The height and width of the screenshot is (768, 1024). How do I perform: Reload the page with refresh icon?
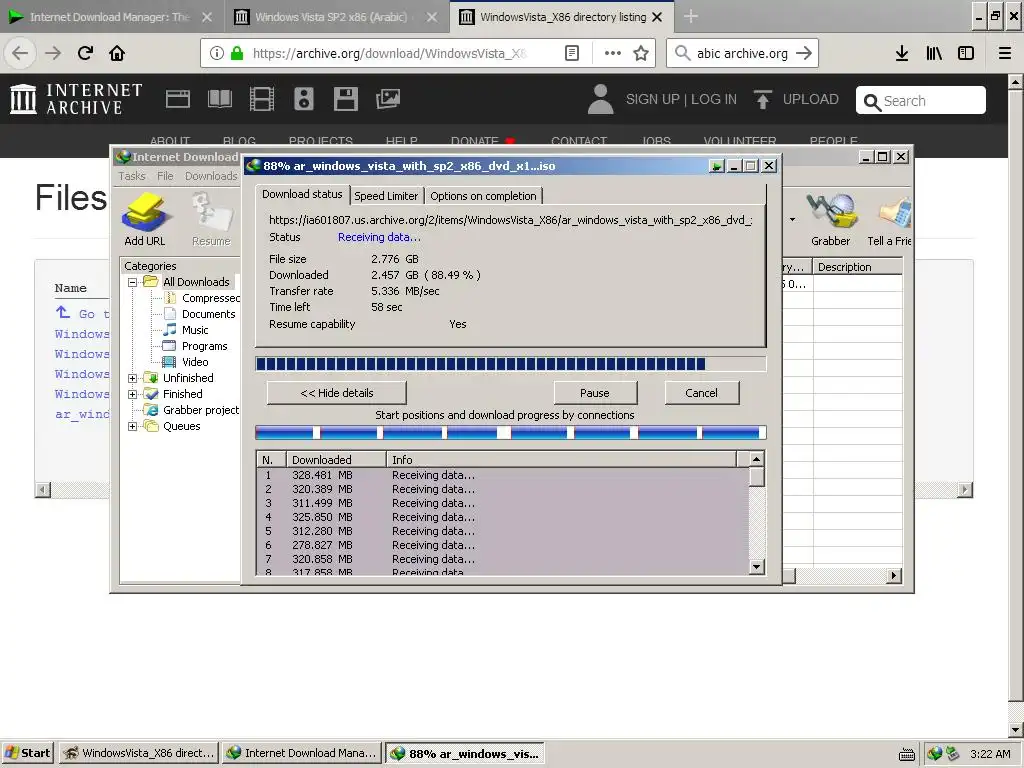(85, 53)
